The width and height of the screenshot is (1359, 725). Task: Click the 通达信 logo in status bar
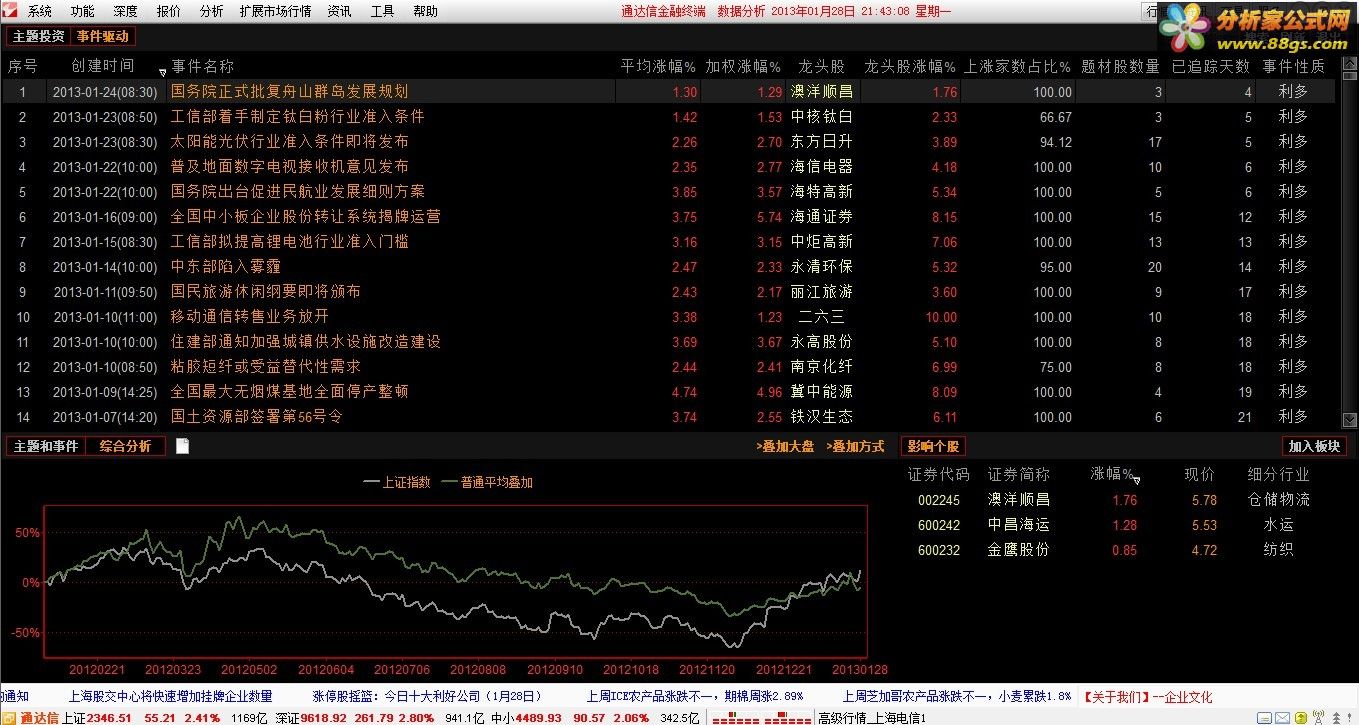[x=31, y=717]
